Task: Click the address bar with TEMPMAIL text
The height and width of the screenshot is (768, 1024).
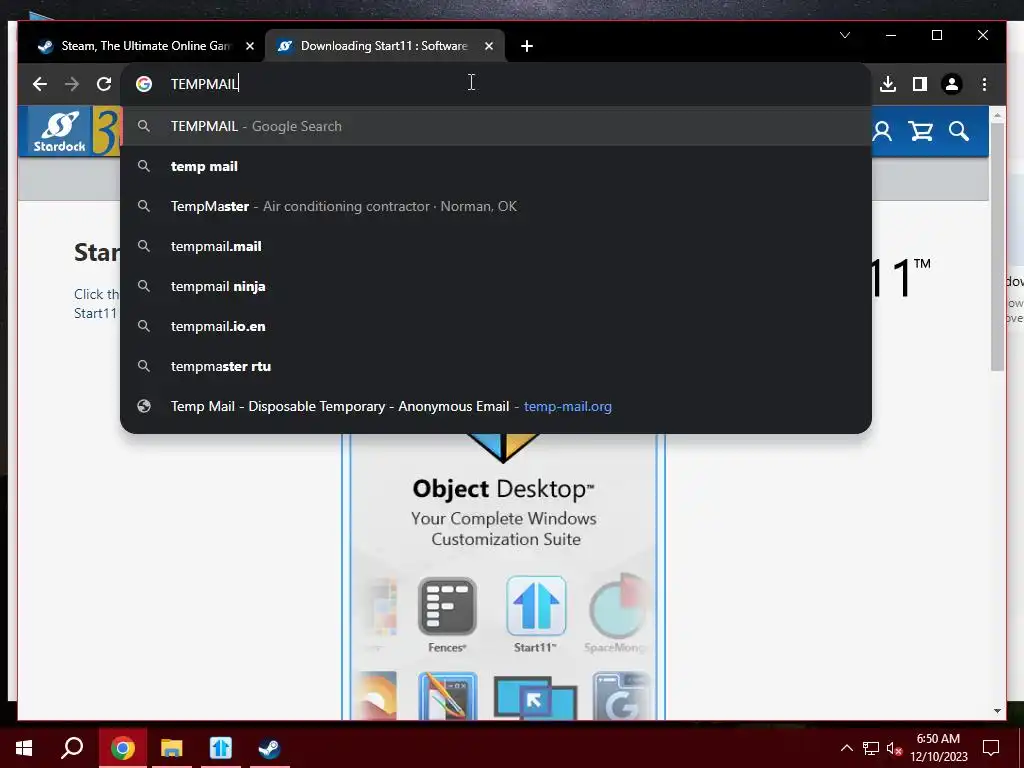Action: (496, 84)
